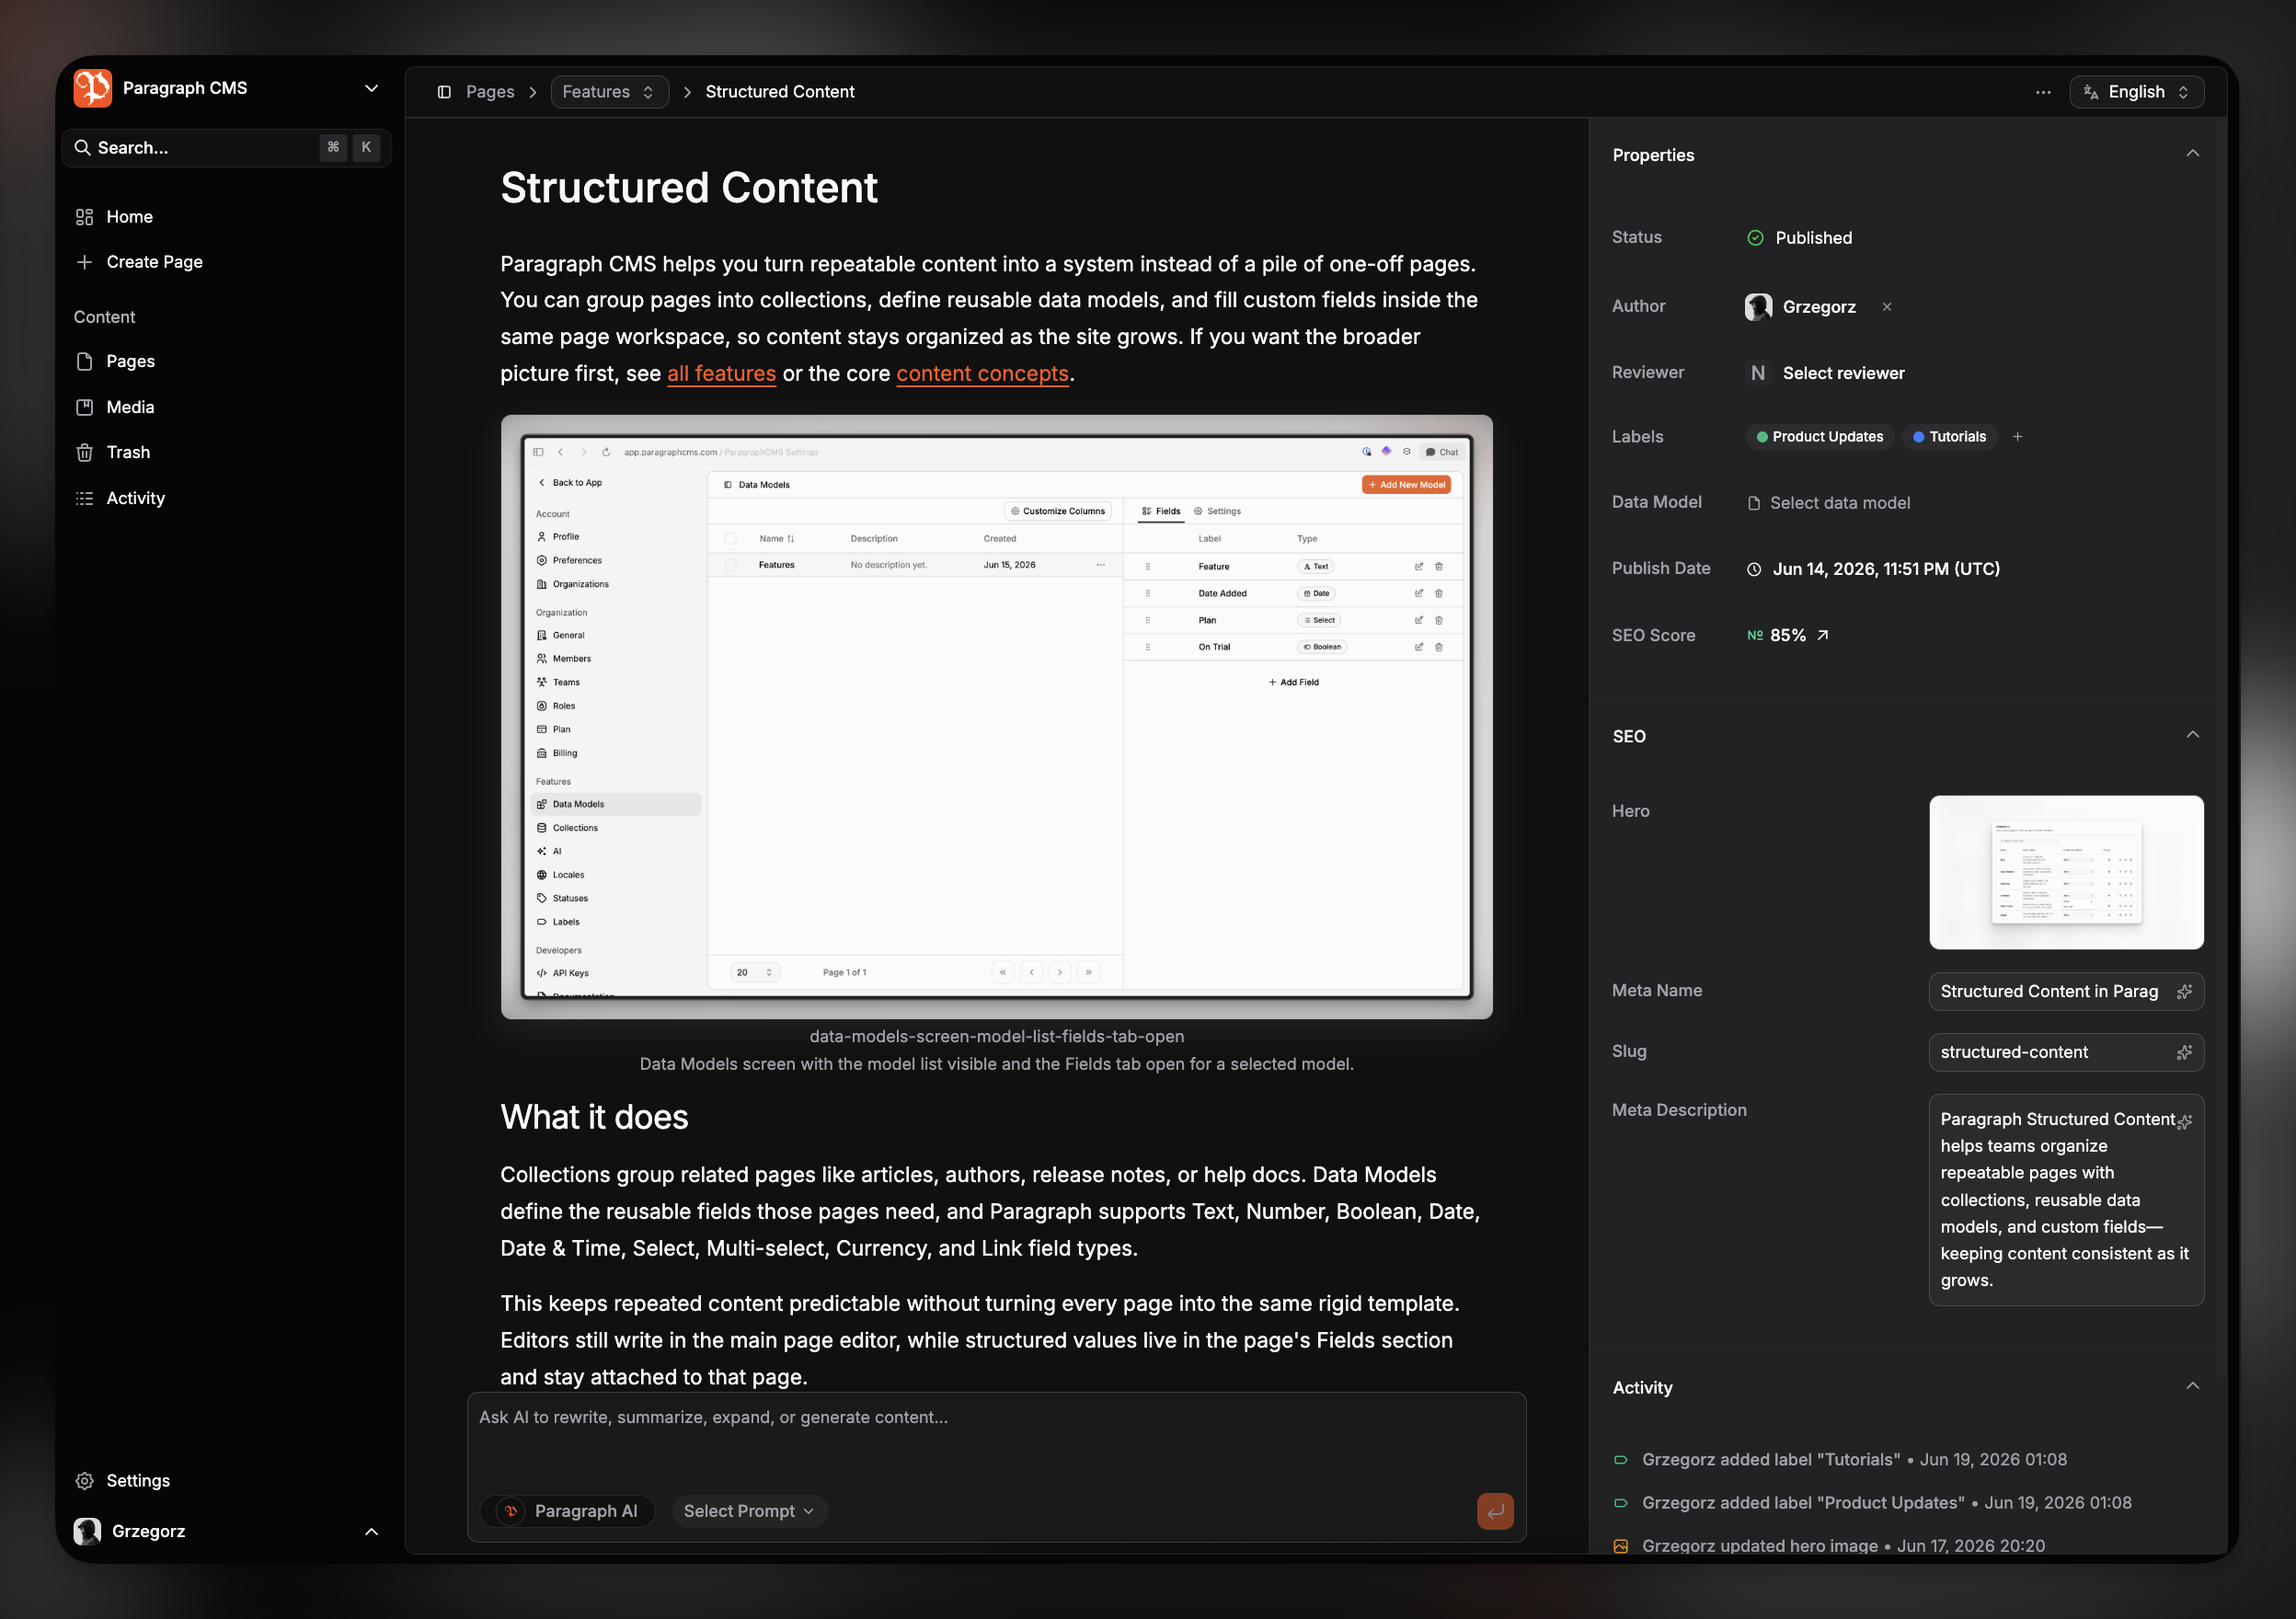Open Activity in the sidebar
Screen dimensions: 2296x1619
pyautogui.click(x=135, y=498)
